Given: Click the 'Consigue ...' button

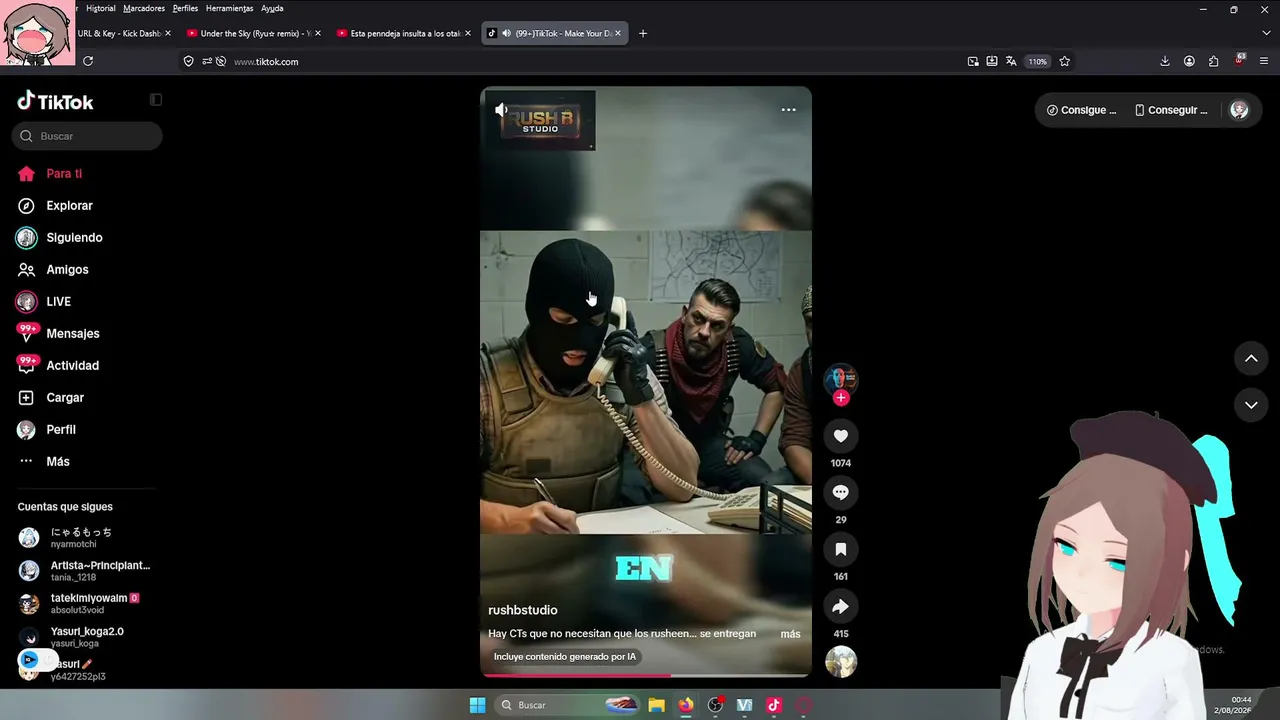Looking at the screenshot, I should 1081,110.
